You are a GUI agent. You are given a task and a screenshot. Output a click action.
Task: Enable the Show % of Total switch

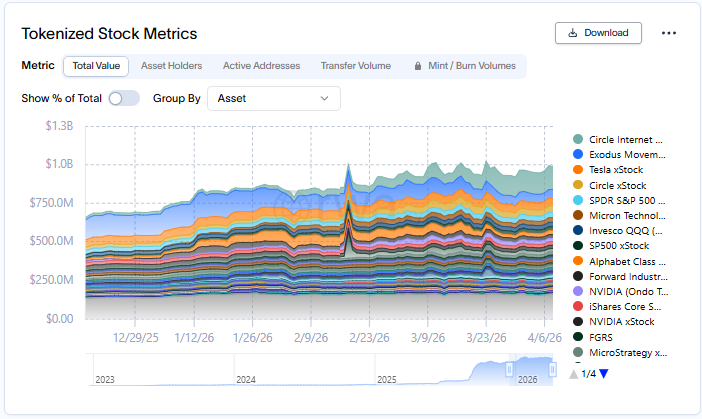coord(123,98)
